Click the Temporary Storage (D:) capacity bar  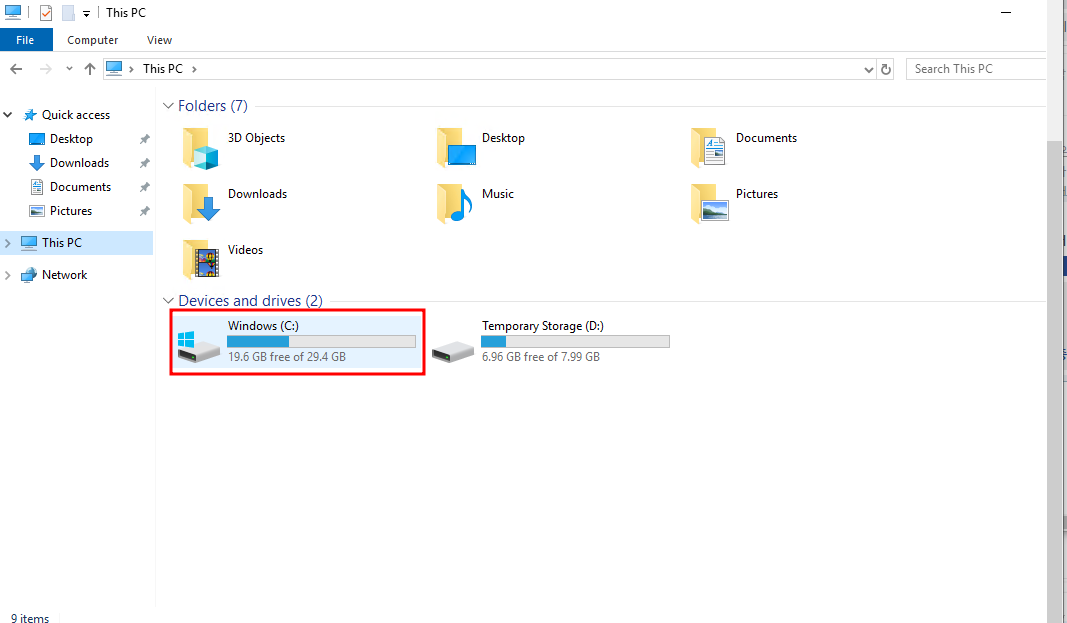[575, 341]
